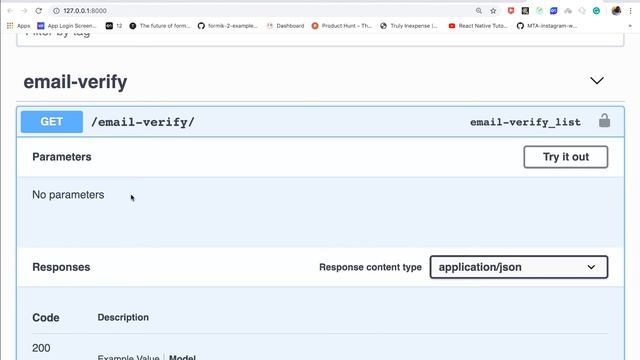Click the Parameters heading
This screenshot has height=360, width=640.
[x=62, y=157]
